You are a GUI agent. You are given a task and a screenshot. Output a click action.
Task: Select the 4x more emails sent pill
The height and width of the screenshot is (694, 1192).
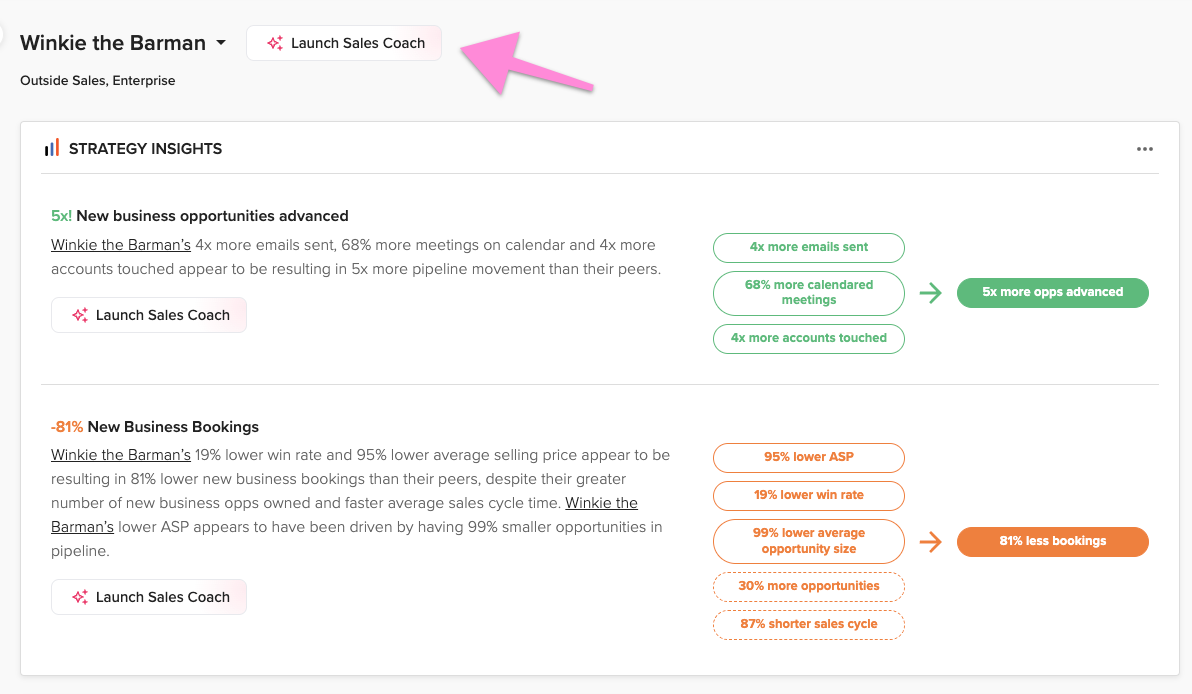click(x=809, y=247)
